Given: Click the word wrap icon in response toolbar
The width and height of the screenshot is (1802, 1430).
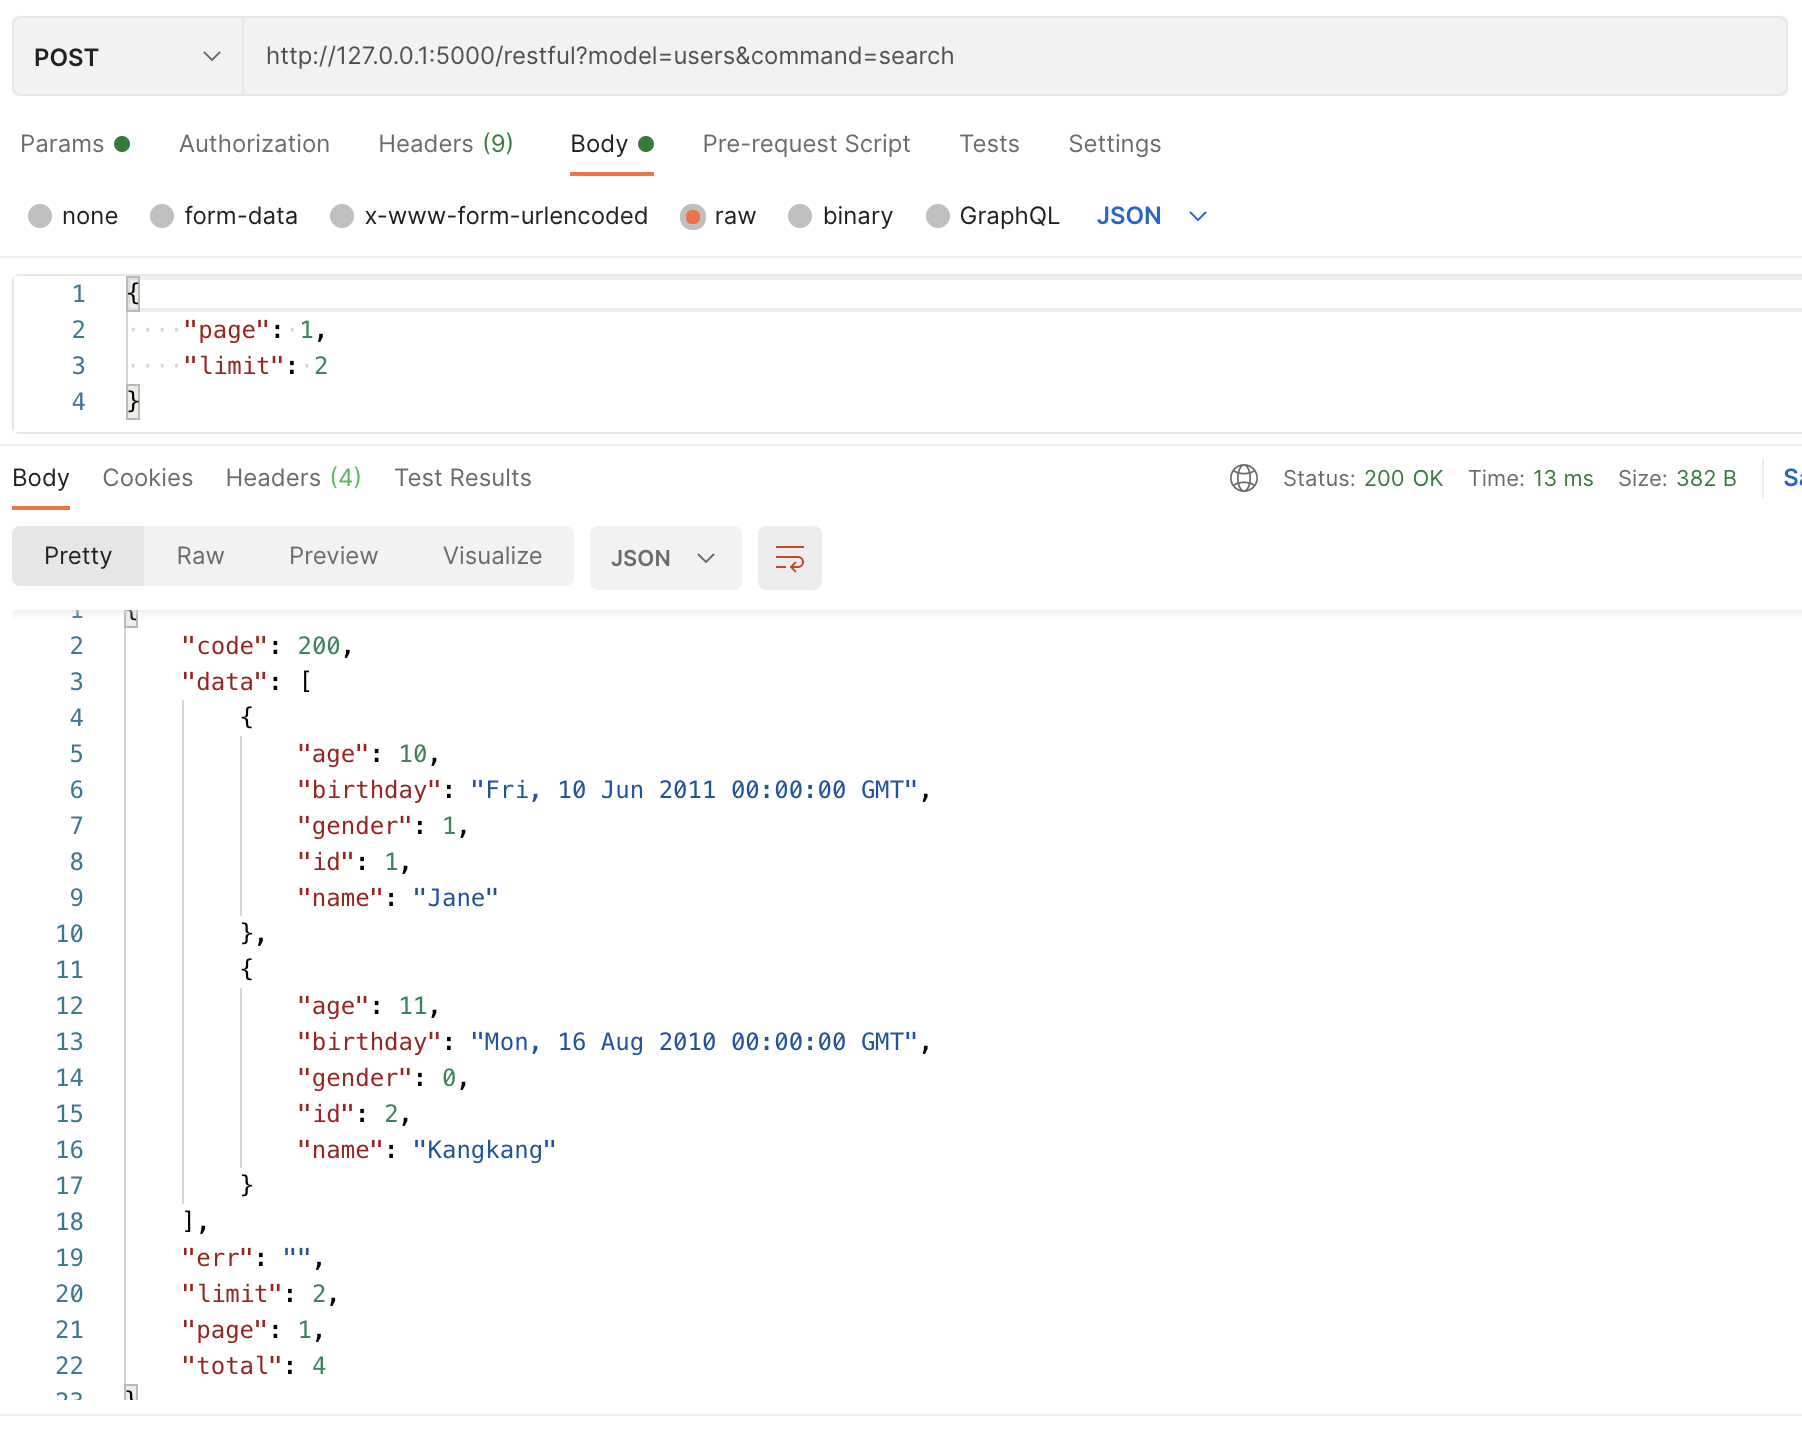Looking at the screenshot, I should [789, 558].
